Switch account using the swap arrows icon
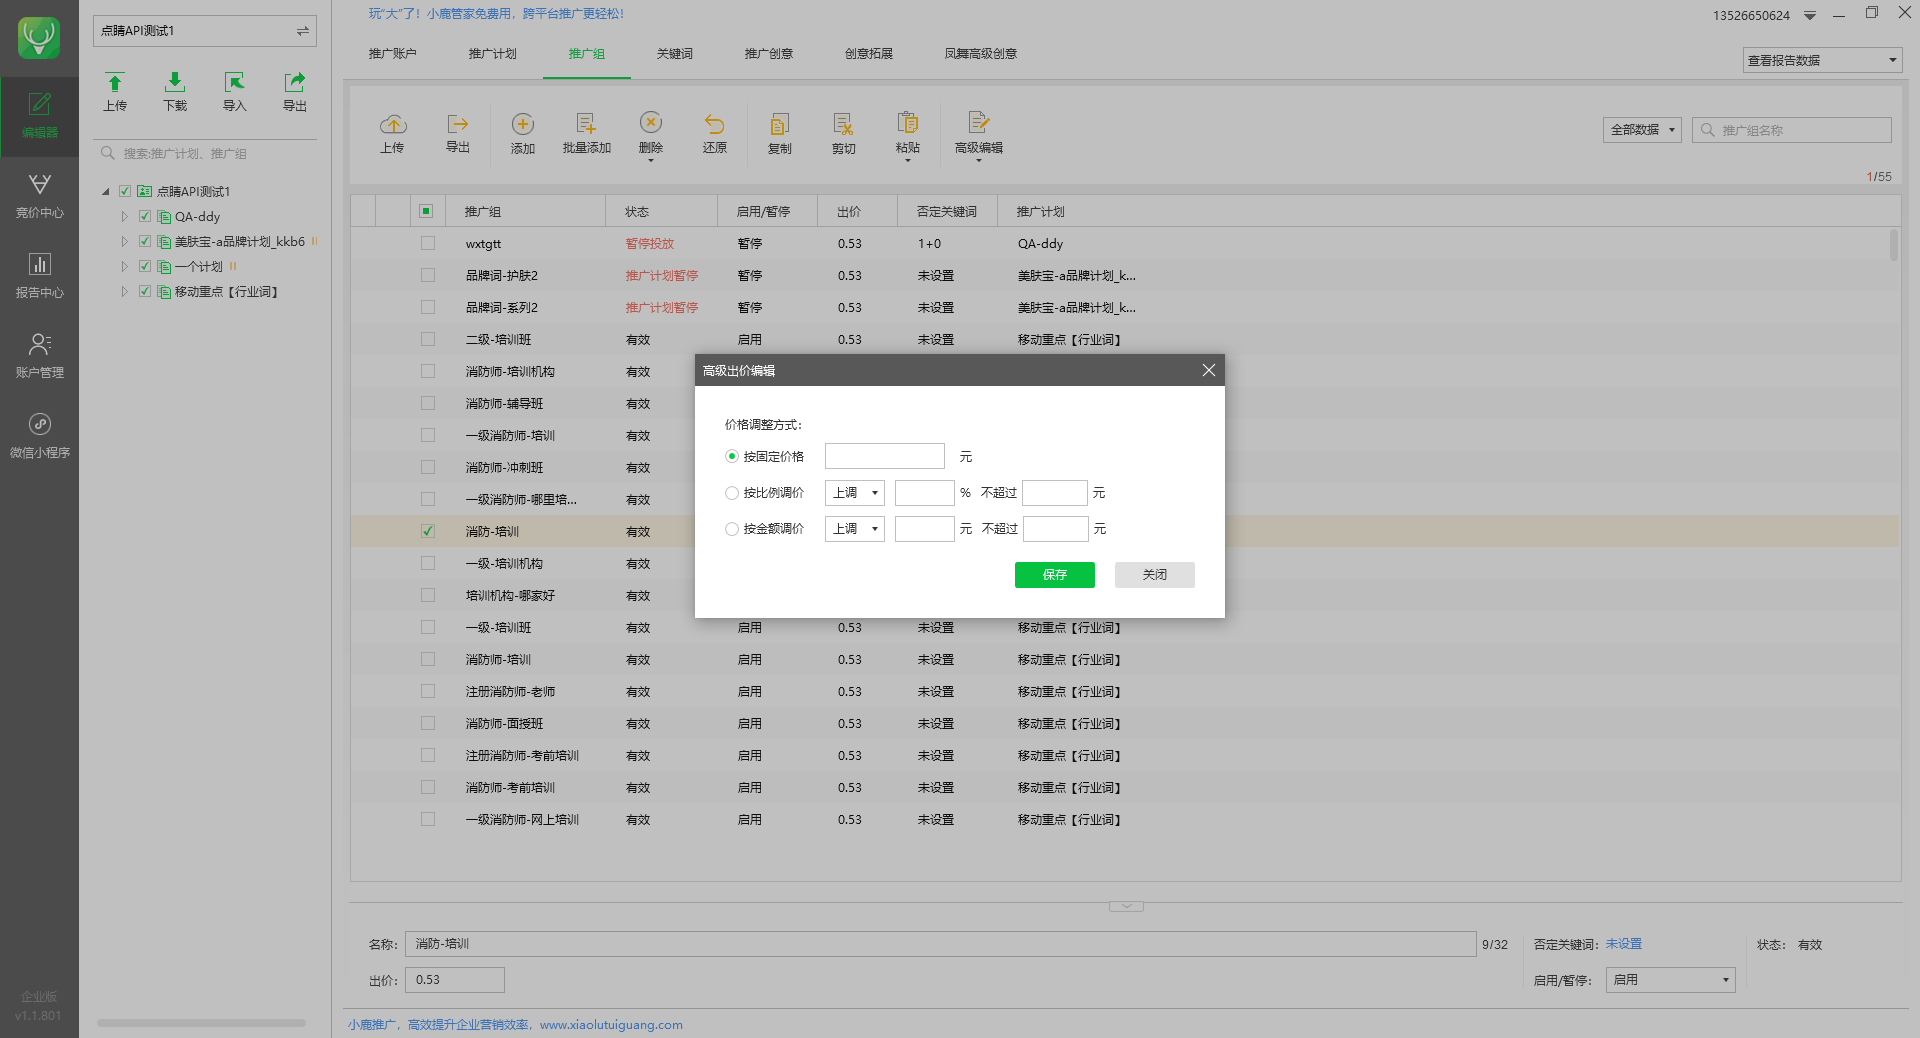1920x1038 pixels. click(302, 31)
